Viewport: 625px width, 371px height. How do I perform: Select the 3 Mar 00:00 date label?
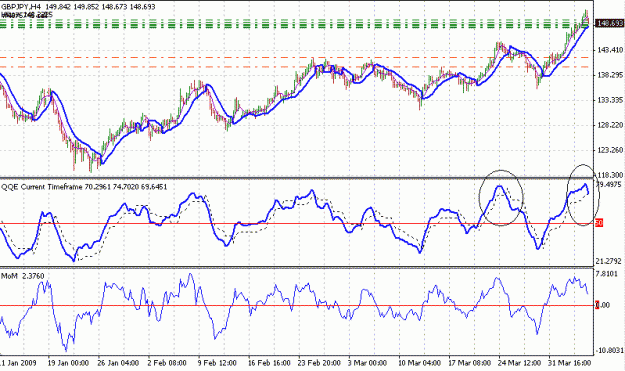(367, 363)
